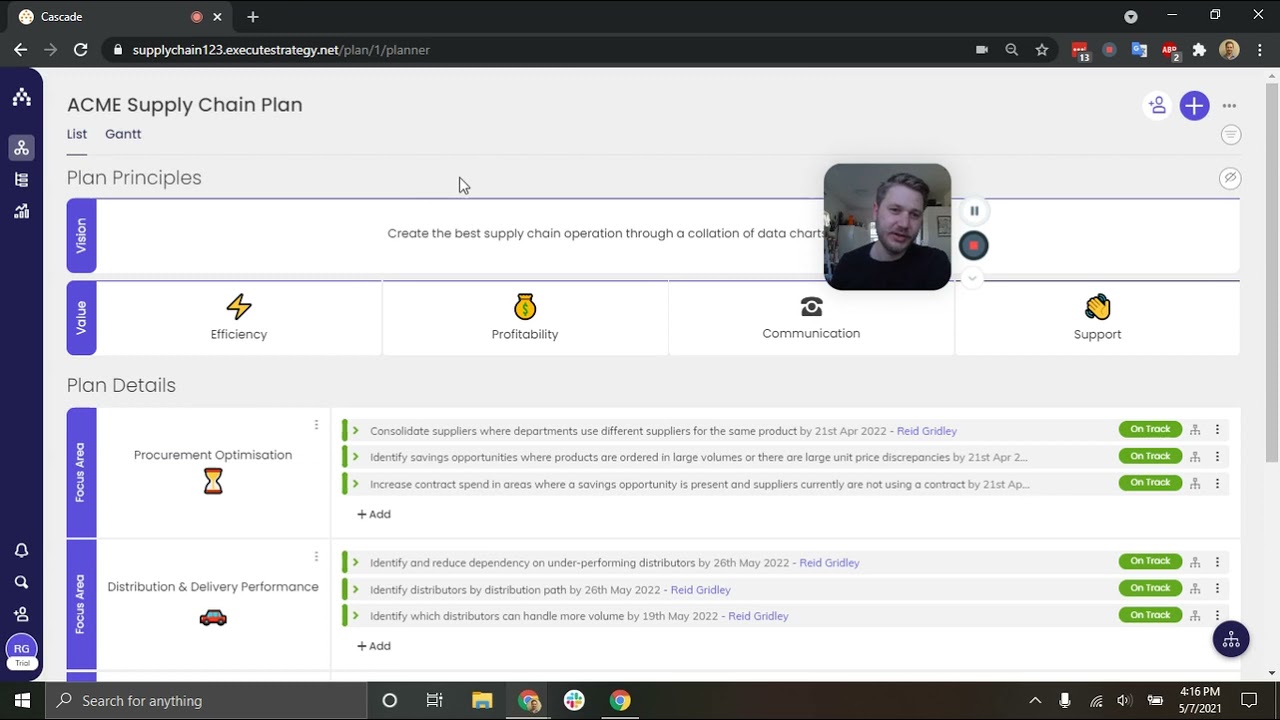Open the Chrome profile dropdown arrow in title bar
Image resolution: width=1280 pixels, height=720 pixels.
(x=1131, y=17)
